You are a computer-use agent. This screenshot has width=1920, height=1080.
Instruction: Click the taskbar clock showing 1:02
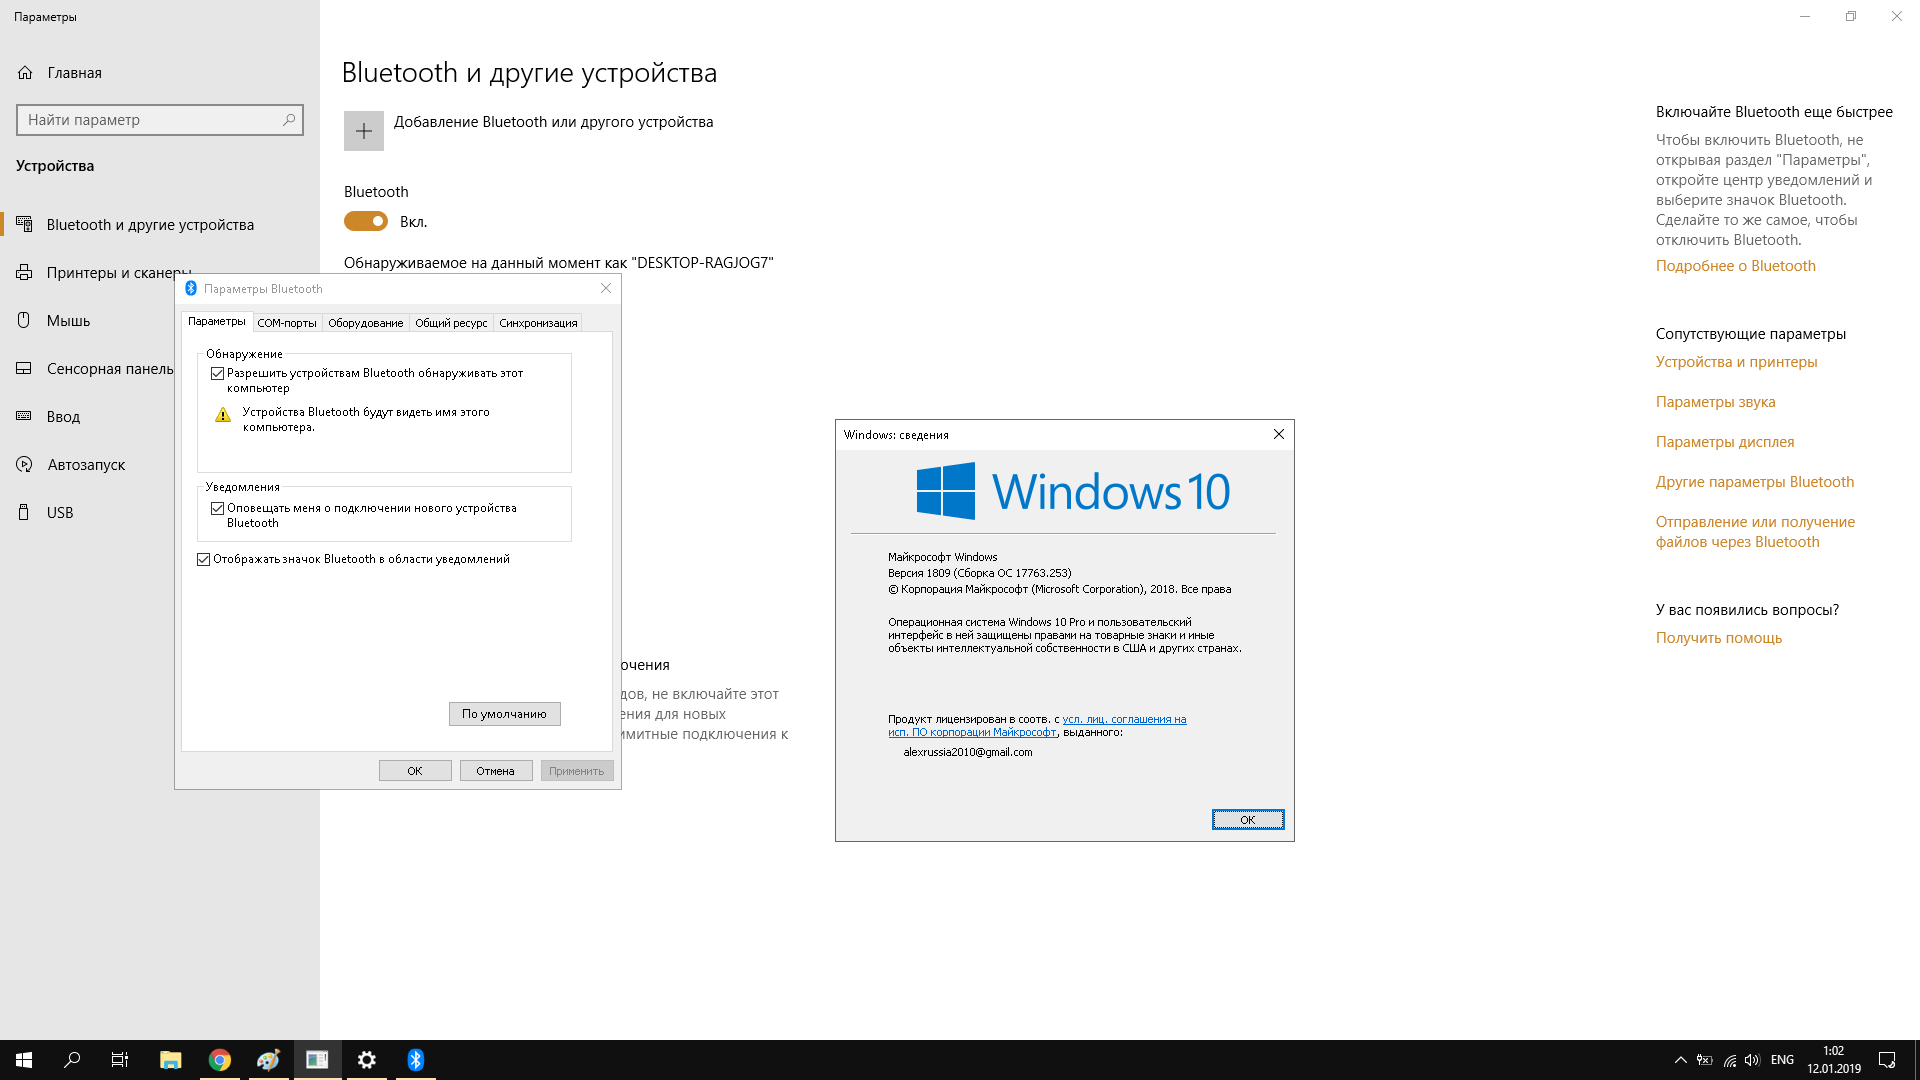1833,1060
